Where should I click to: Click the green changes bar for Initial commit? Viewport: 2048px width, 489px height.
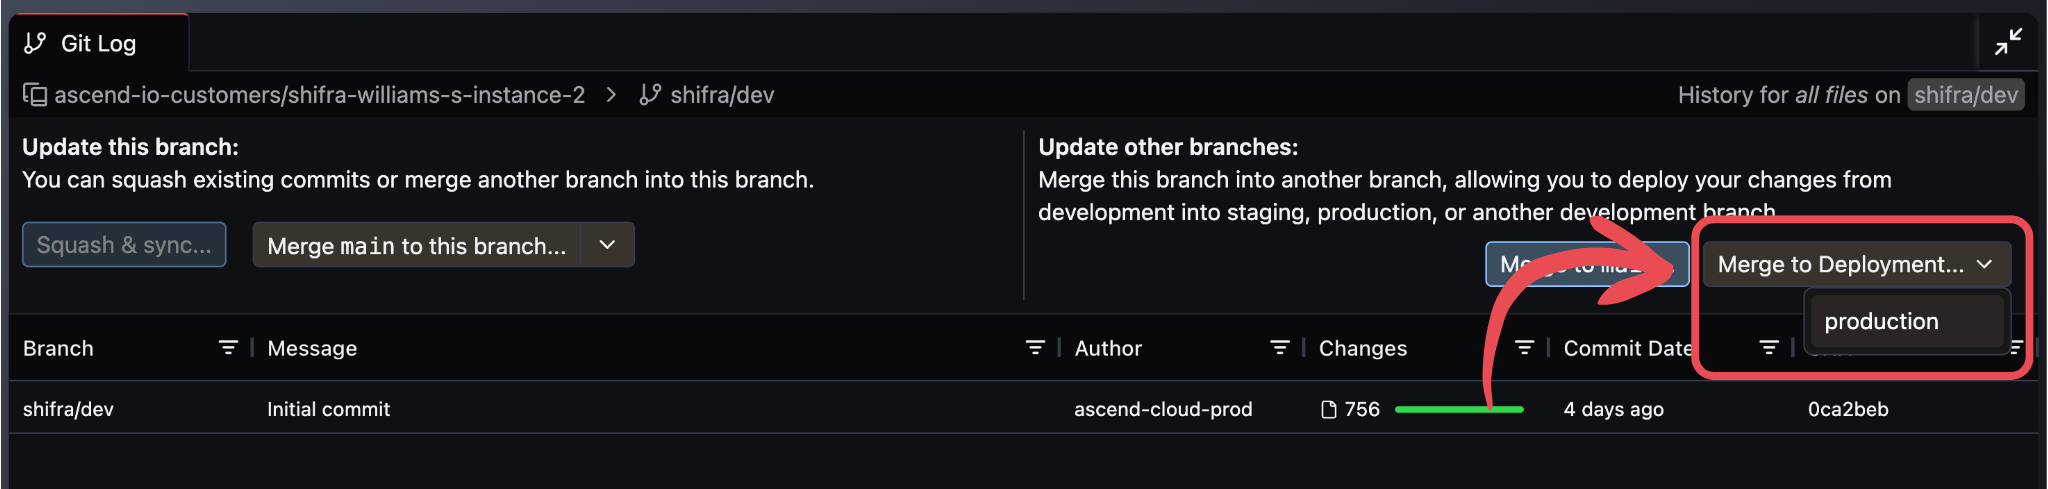1458,409
